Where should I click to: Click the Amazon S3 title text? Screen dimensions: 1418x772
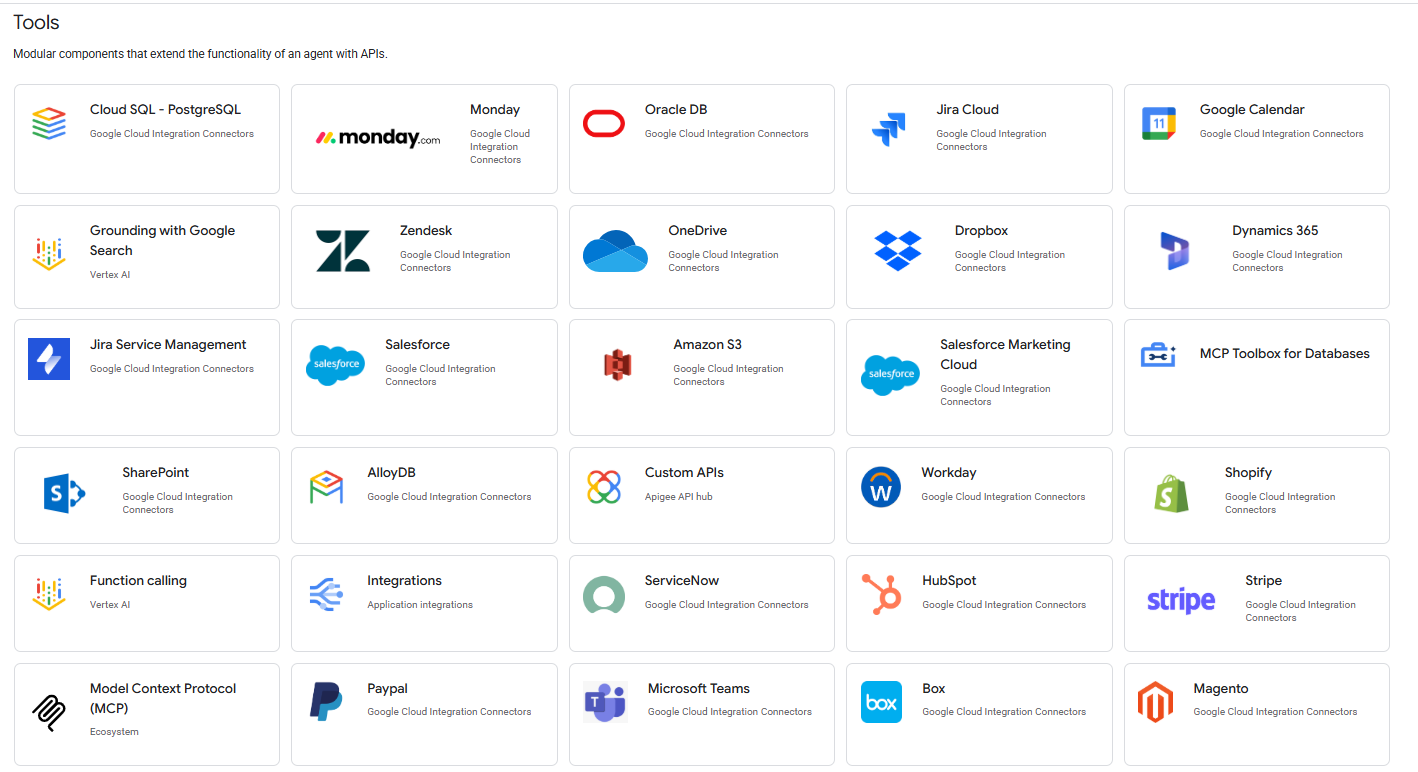(707, 345)
